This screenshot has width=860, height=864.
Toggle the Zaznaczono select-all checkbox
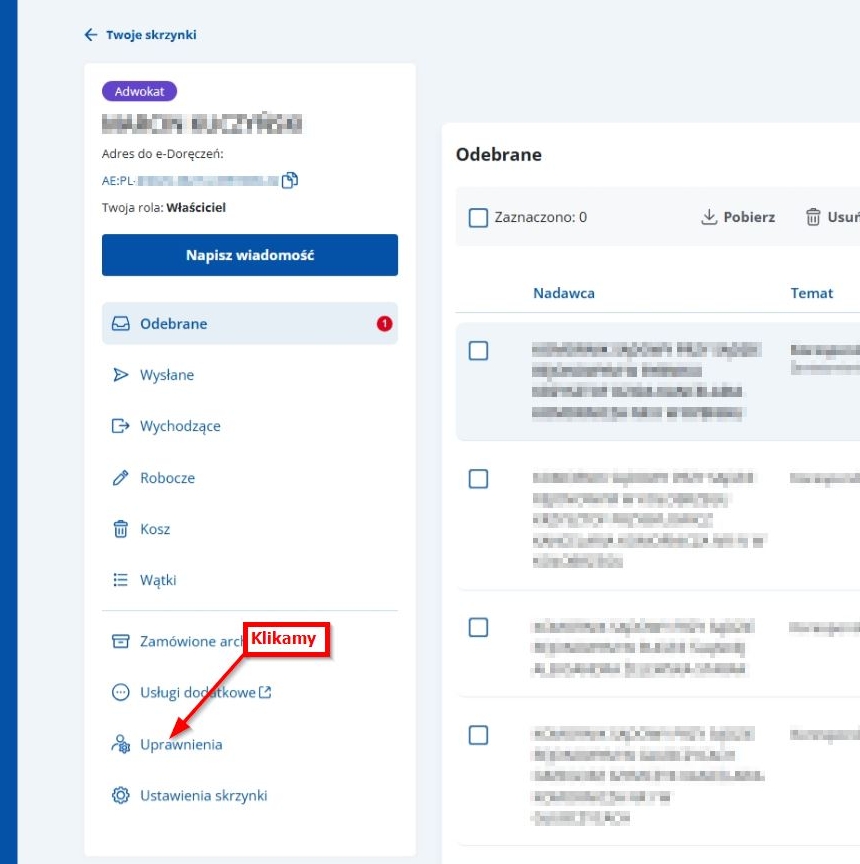pyautogui.click(x=478, y=218)
